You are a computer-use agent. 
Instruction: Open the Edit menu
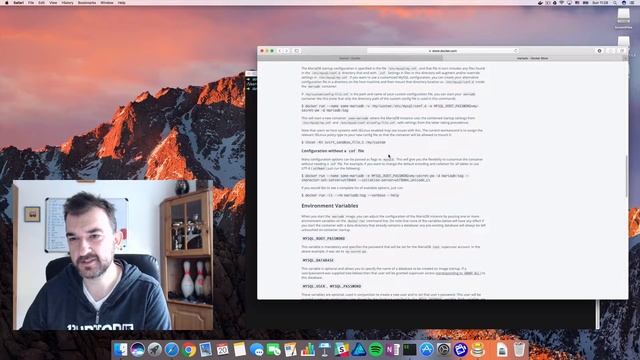click(x=42, y=2)
